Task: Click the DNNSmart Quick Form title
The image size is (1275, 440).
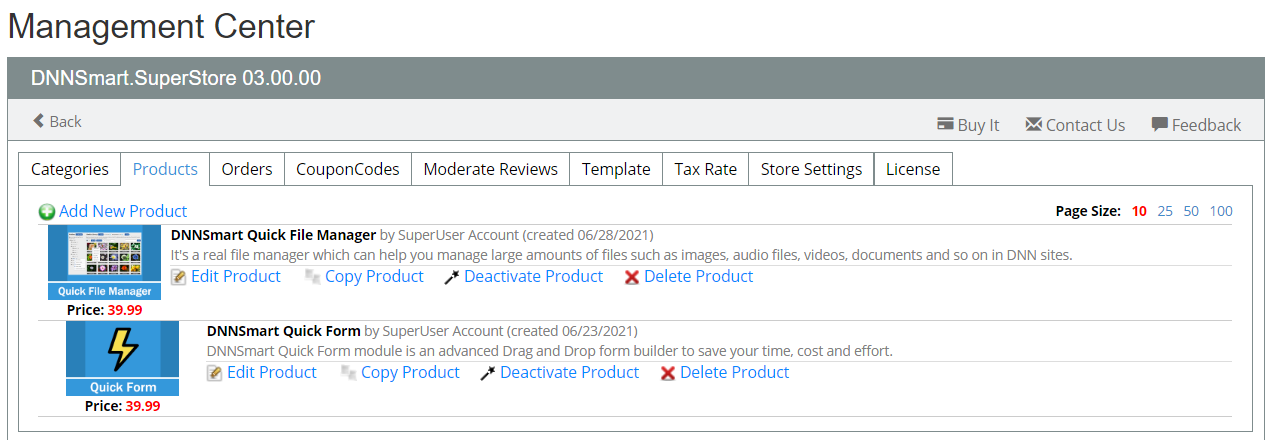Action: click(284, 331)
